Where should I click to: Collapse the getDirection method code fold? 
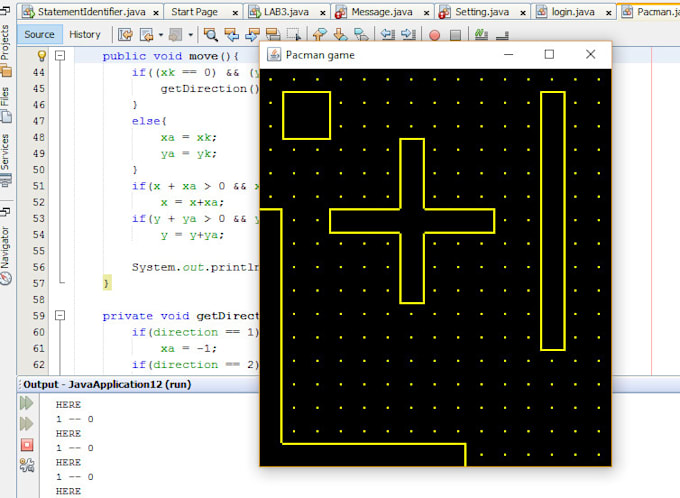(x=61, y=316)
